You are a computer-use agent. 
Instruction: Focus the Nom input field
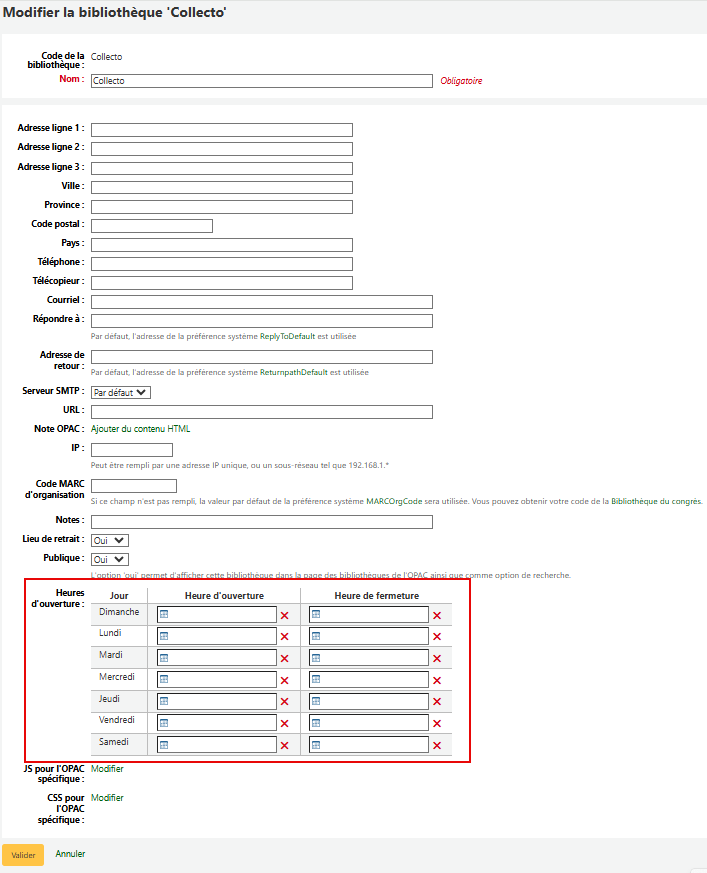pyautogui.click(x=262, y=81)
